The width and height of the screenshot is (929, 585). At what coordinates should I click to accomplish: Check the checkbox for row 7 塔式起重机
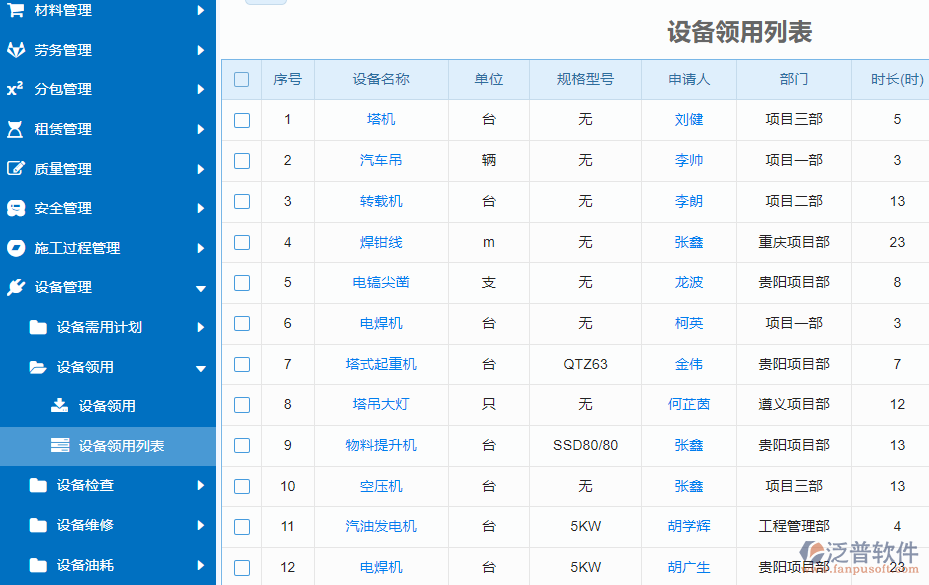pyautogui.click(x=241, y=365)
